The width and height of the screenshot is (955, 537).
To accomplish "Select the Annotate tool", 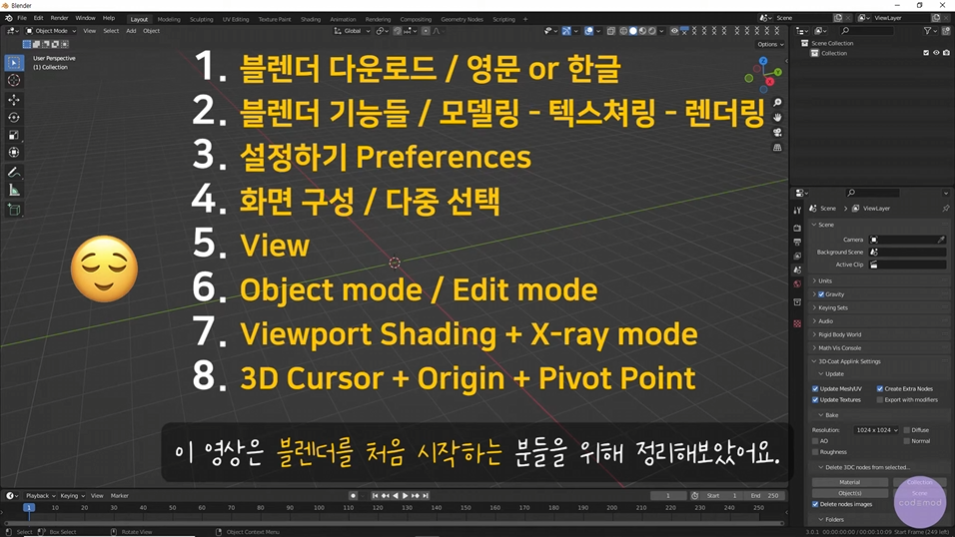I will (14, 173).
